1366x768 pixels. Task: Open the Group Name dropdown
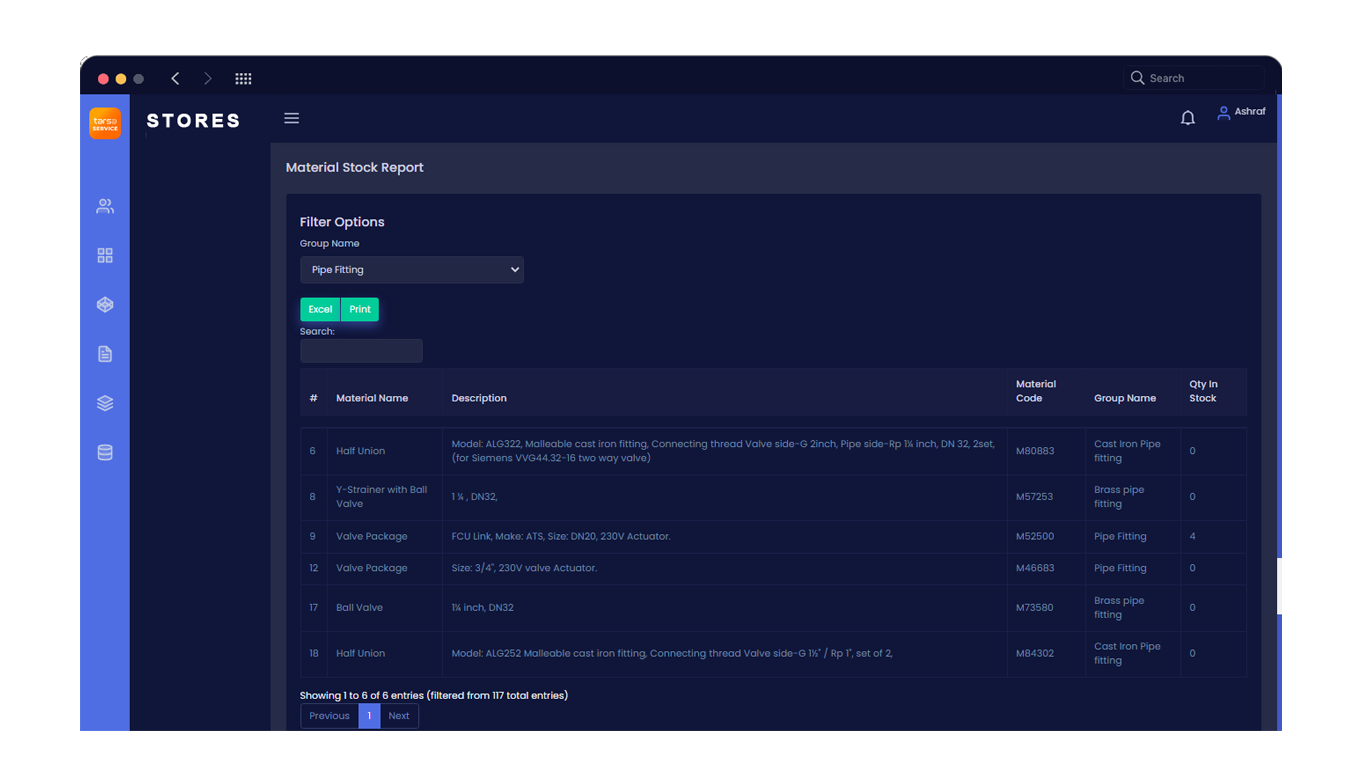coord(411,270)
